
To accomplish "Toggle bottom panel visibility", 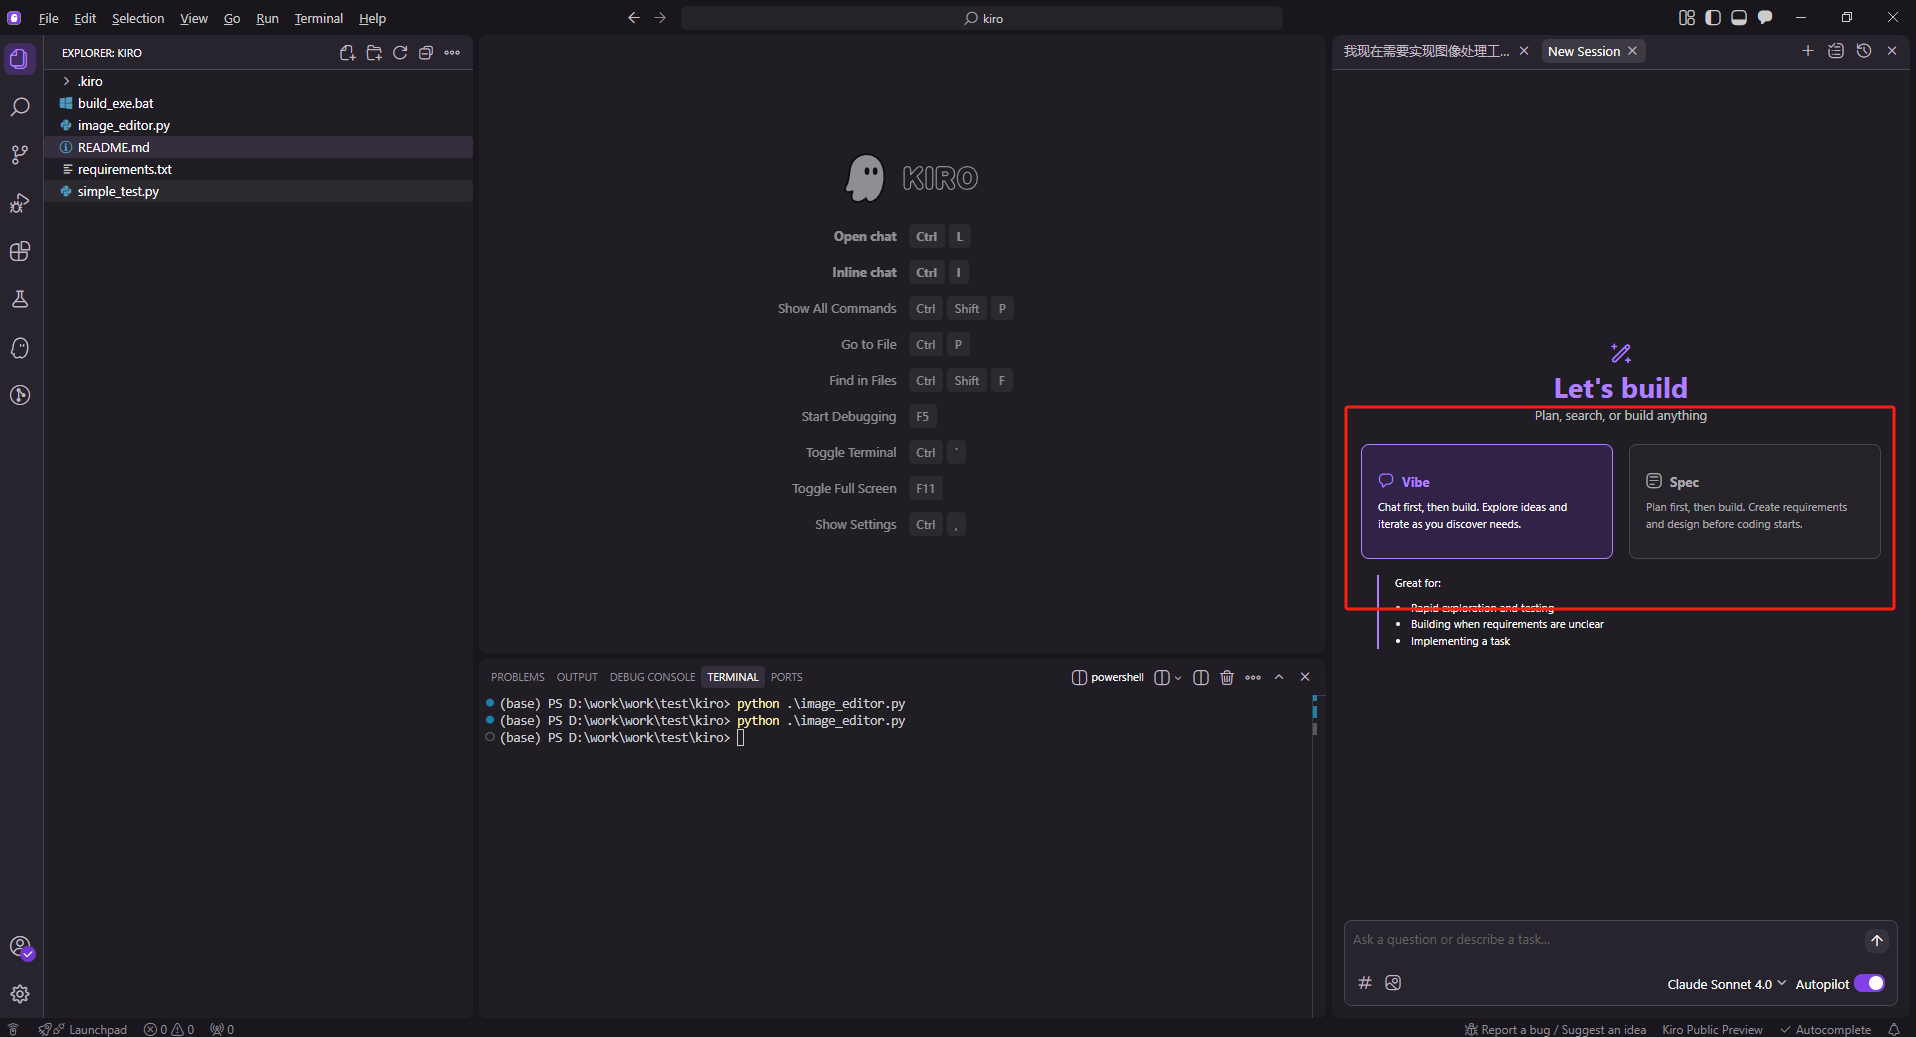I will [x=1739, y=18].
